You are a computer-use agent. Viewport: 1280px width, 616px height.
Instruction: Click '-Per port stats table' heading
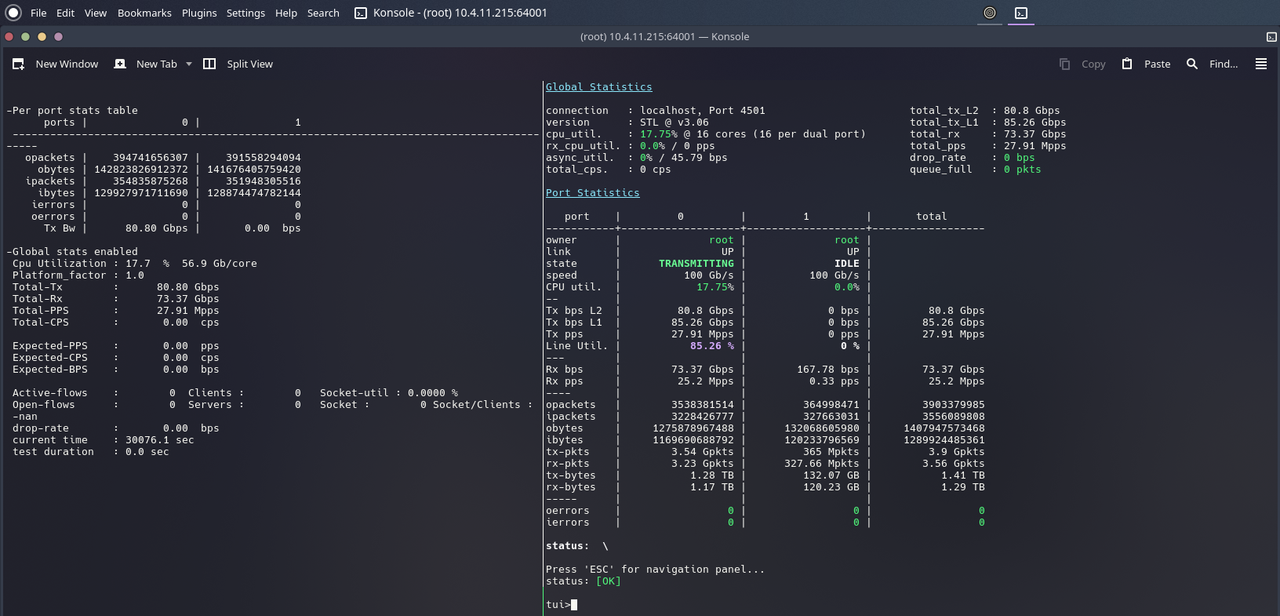72,111
